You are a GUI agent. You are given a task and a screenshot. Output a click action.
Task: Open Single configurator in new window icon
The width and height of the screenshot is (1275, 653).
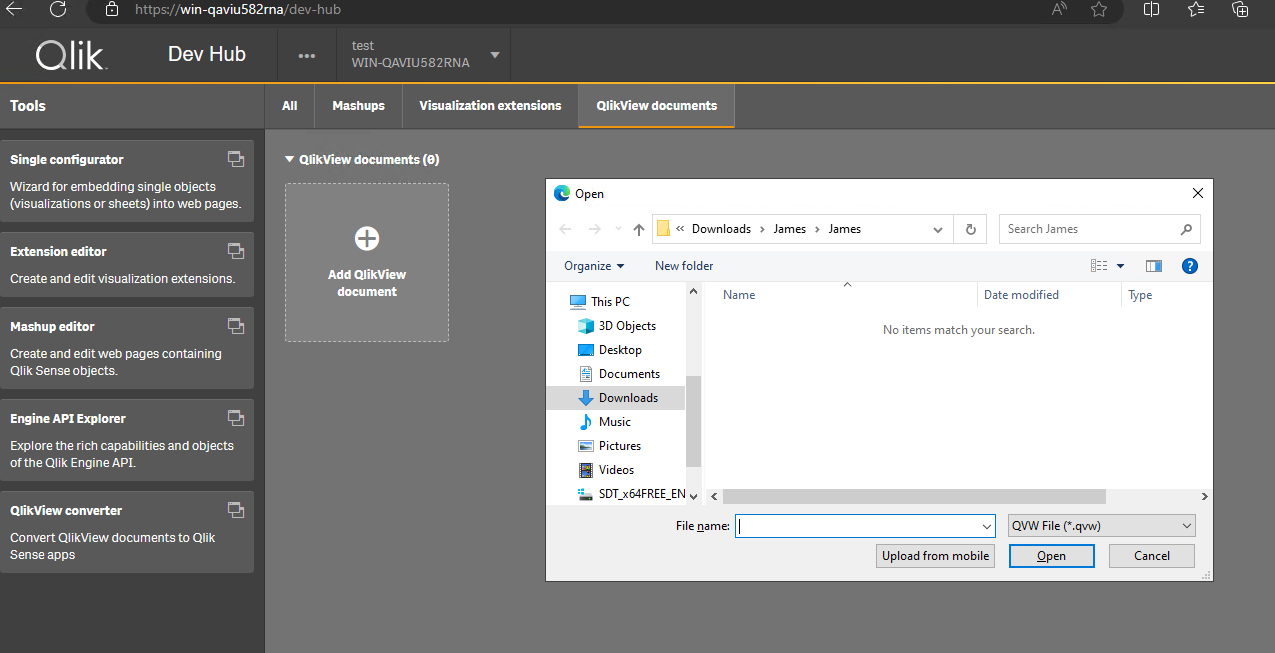(x=236, y=158)
